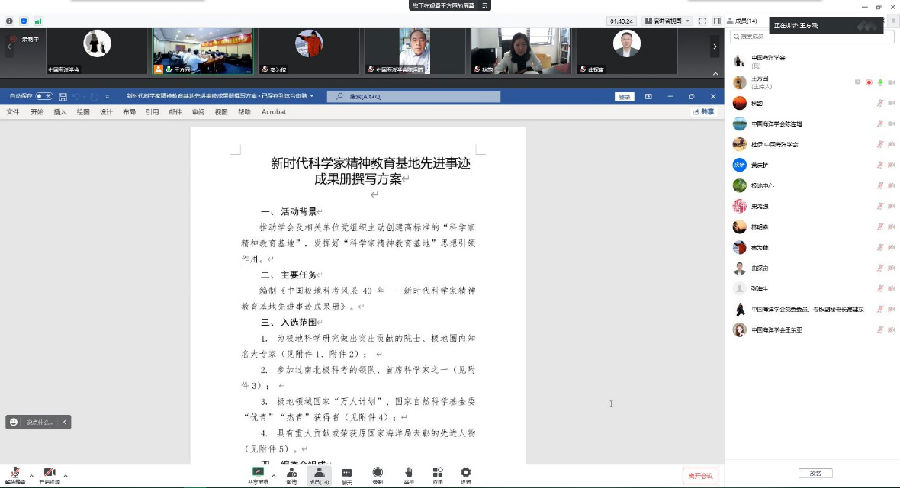Click the Word search box

(x=413, y=96)
